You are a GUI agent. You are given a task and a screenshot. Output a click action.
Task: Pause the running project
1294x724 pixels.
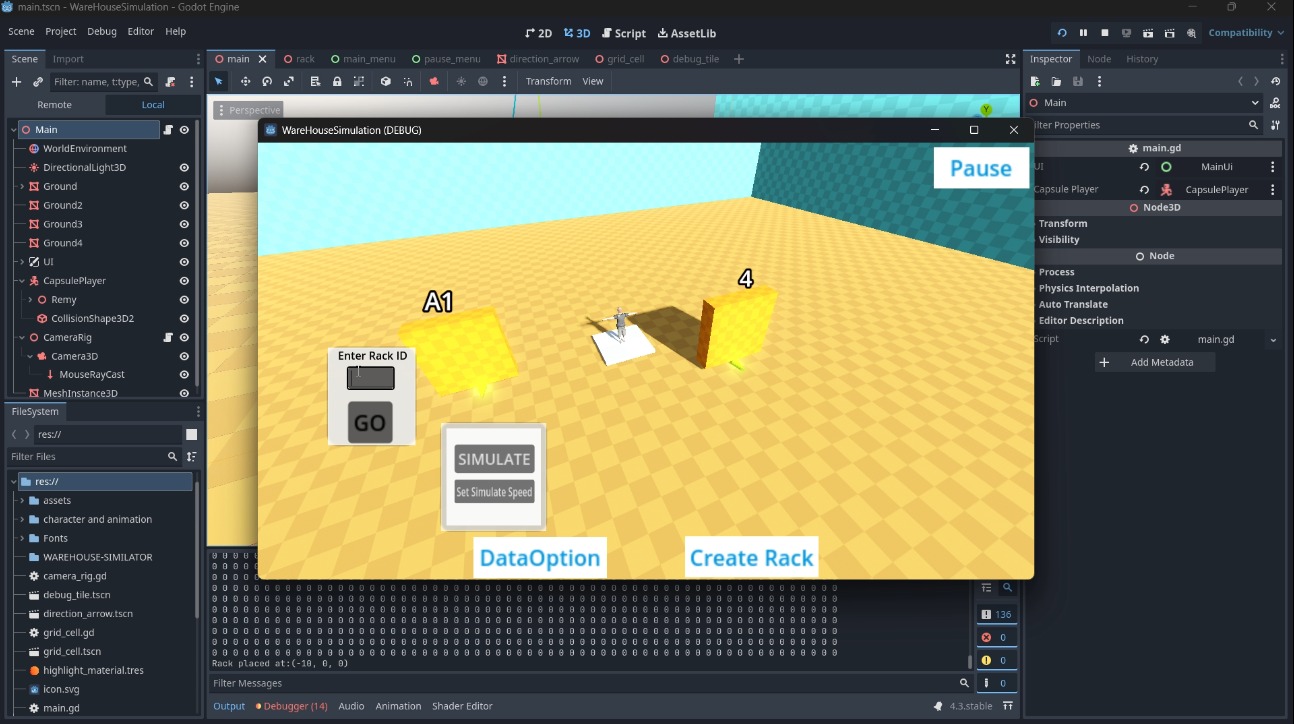pos(1083,33)
